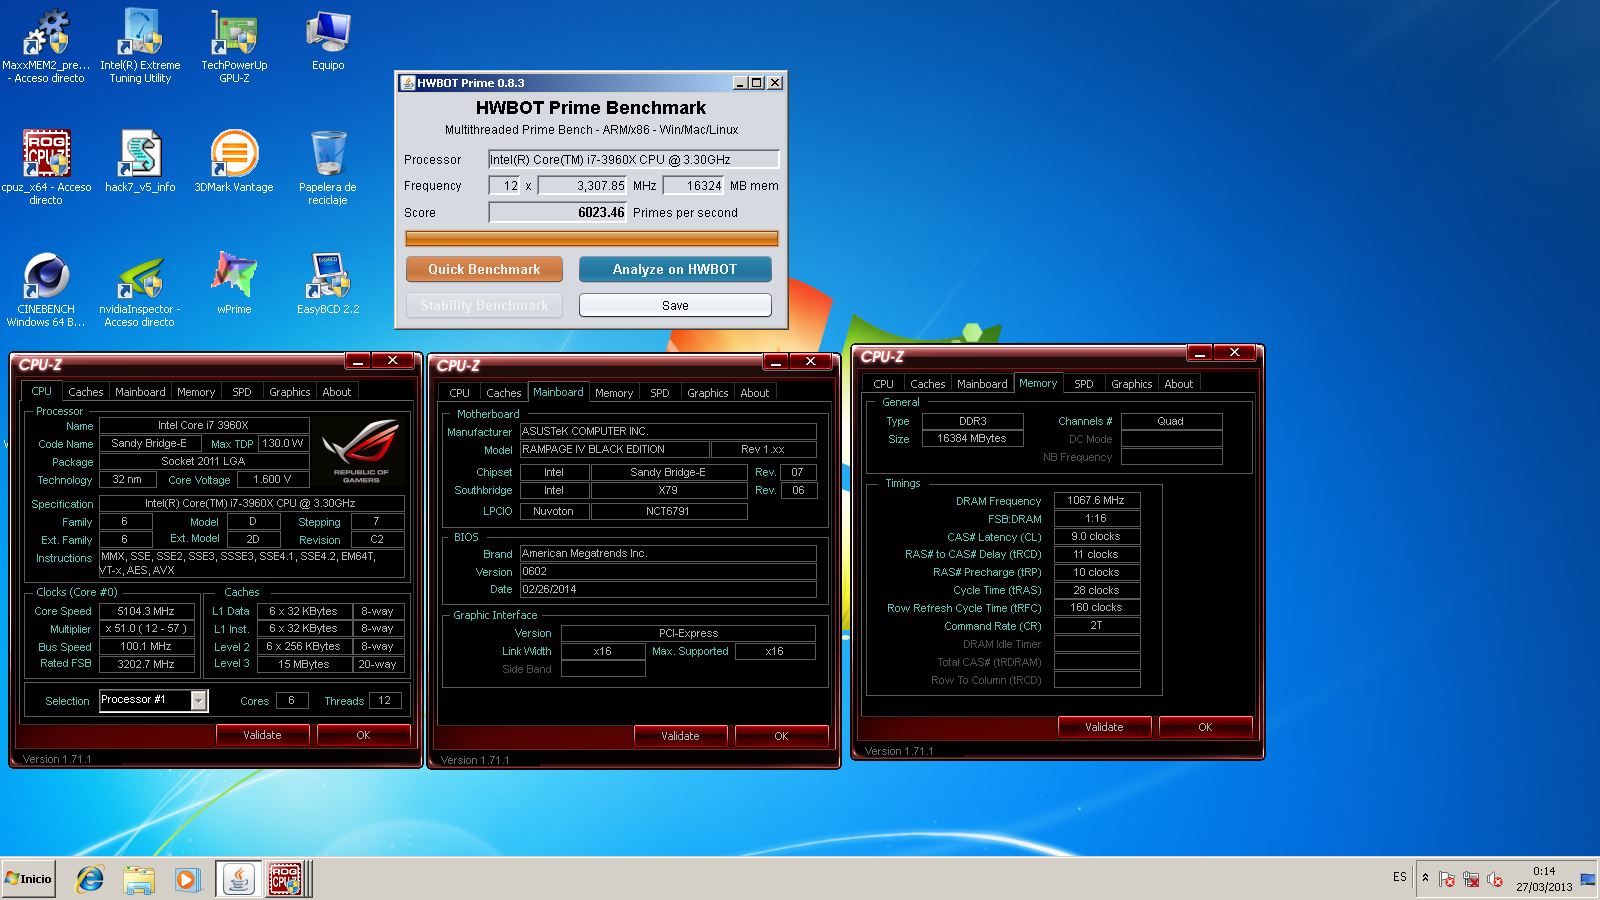1600x900 pixels.
Task: Open Windows Explorer folder in taskbar
Action: (139, 879)
